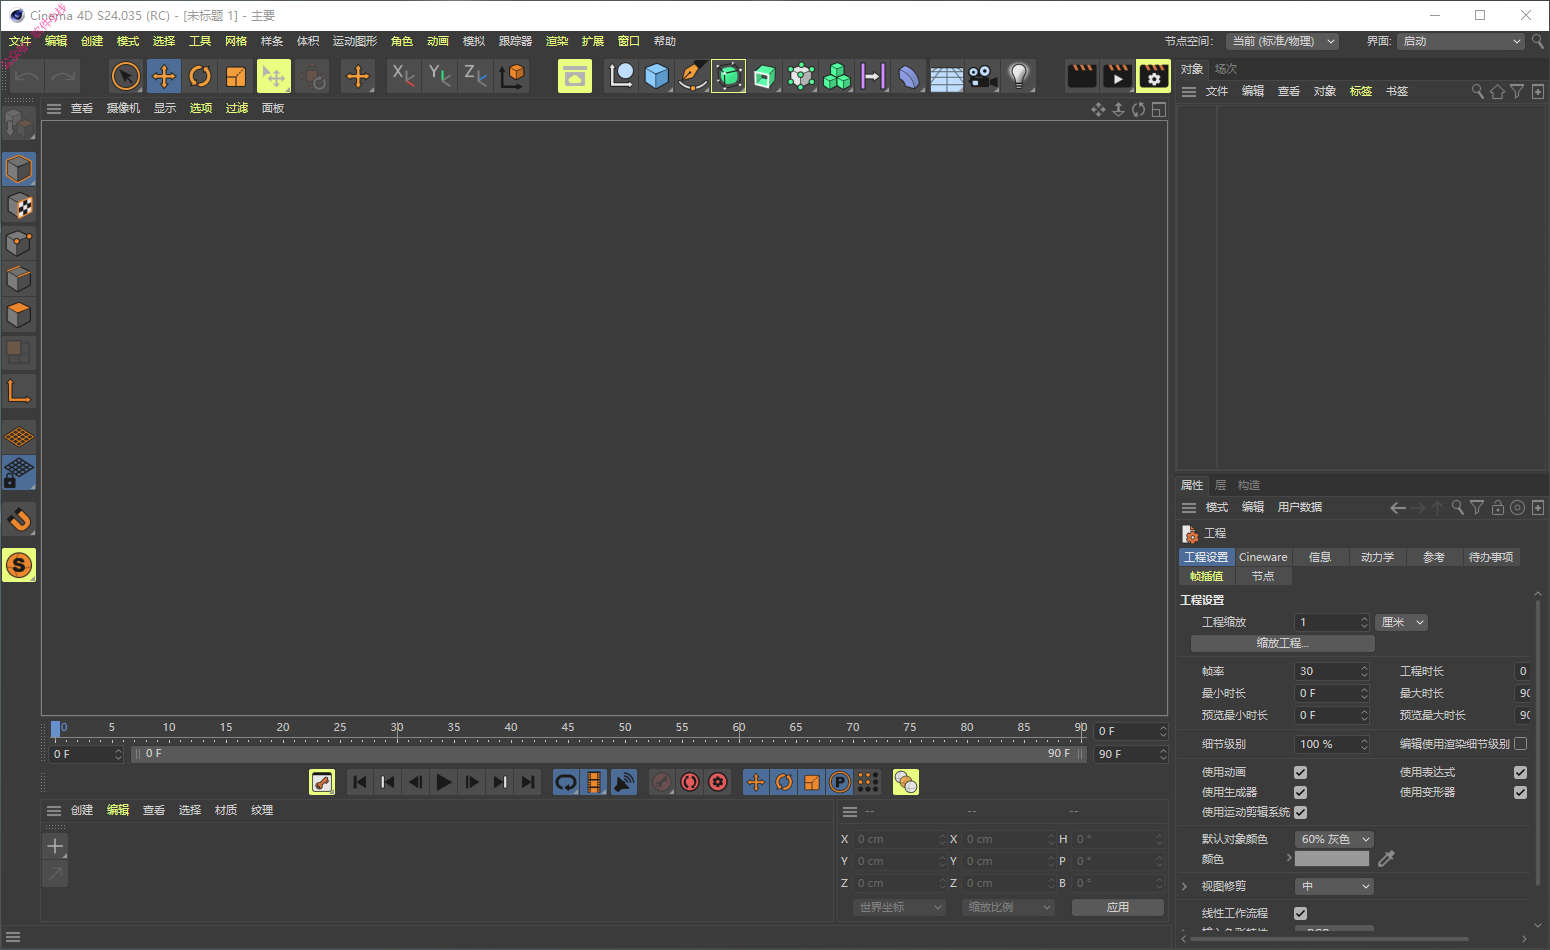Switch to the 场次 tab
Viewport: 1550px width, 950px height.
click(1226, 69)
